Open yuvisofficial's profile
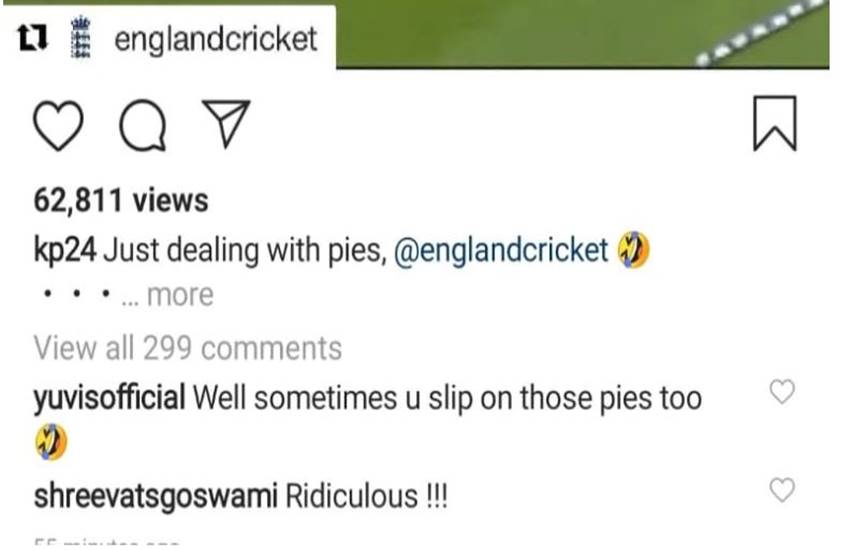The height and width of the screenshot is (550, 850). (110, 398)
